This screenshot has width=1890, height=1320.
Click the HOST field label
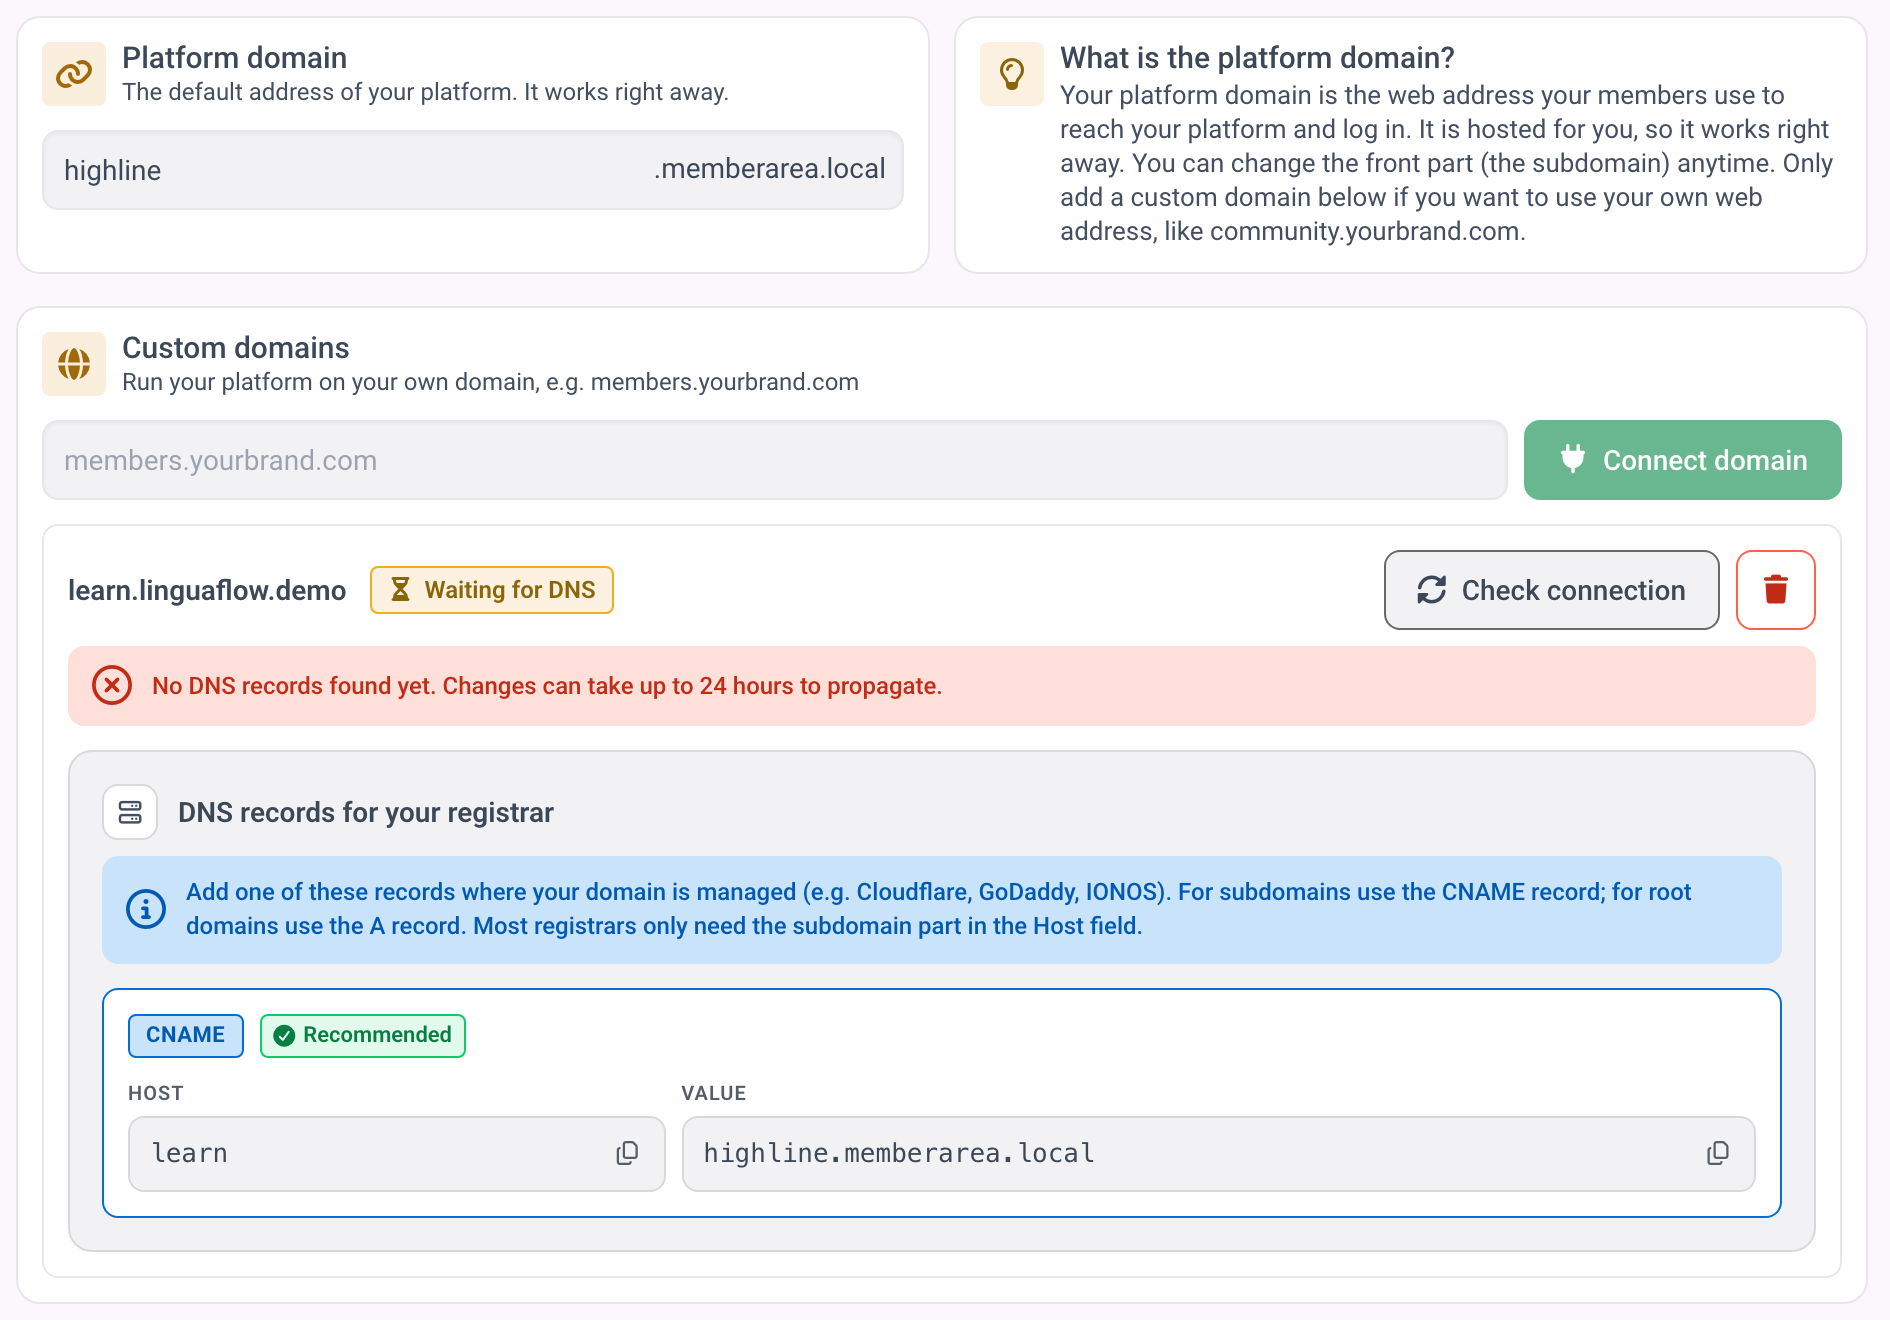click(x=156, y=1093)
